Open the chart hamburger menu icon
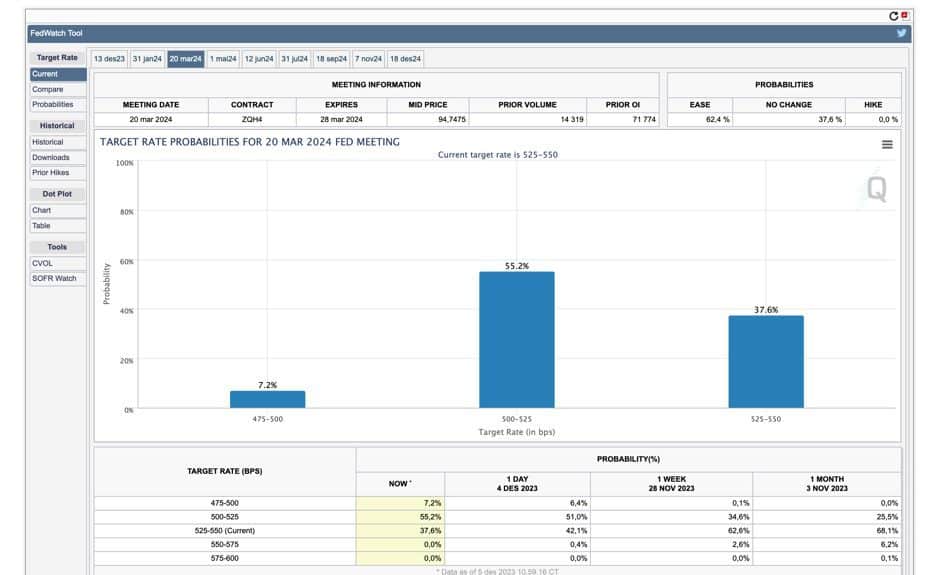This screenshot has height=575, width=943. click(x=887, y=144)
